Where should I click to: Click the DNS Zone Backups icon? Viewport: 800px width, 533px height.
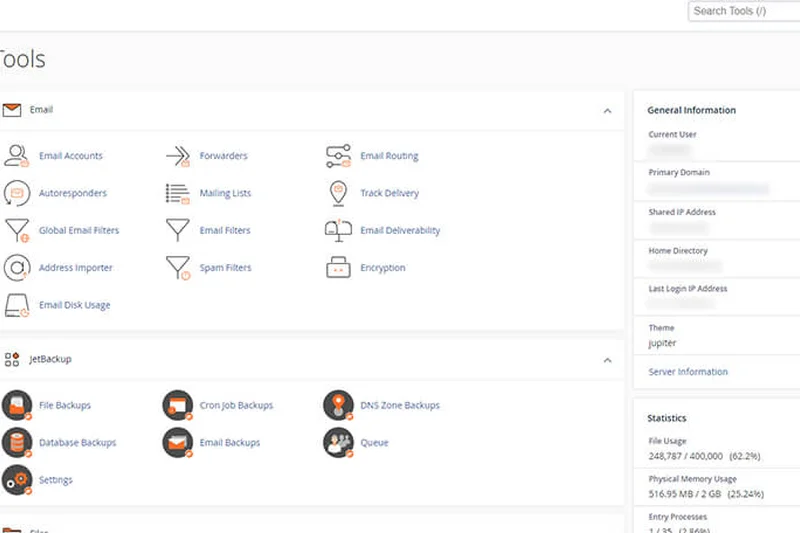[x=339, y=405]
